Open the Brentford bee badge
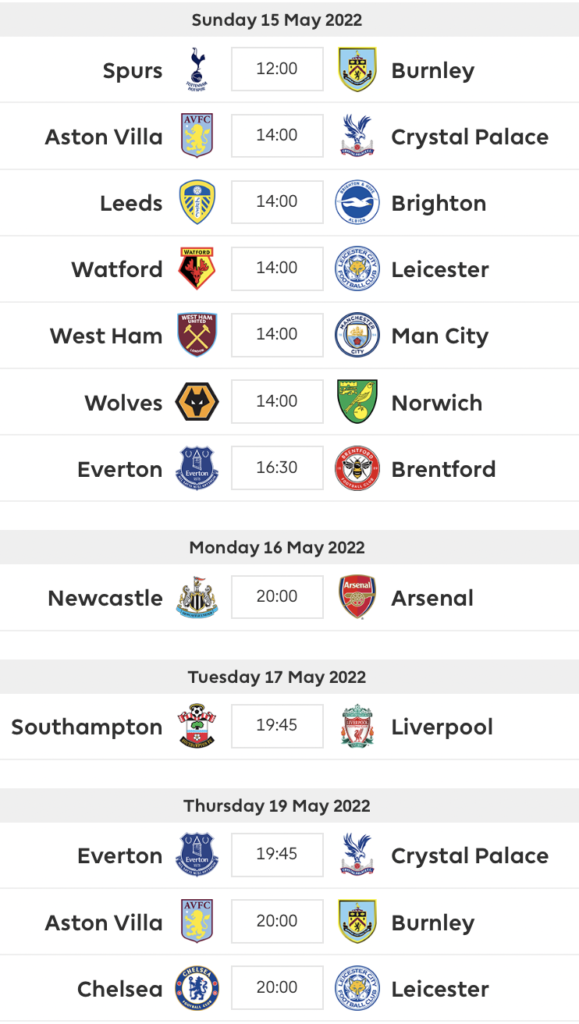579x1024 pixels. [x=358, y=468]
